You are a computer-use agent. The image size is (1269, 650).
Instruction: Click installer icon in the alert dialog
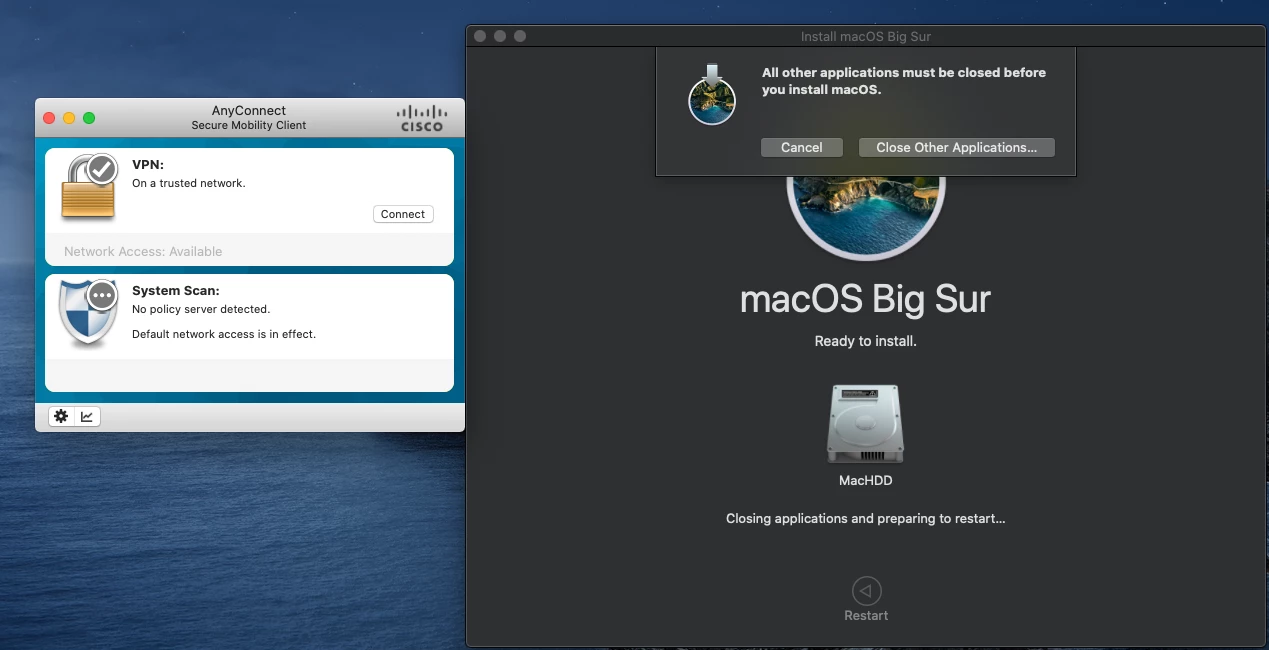click(712, 94)
